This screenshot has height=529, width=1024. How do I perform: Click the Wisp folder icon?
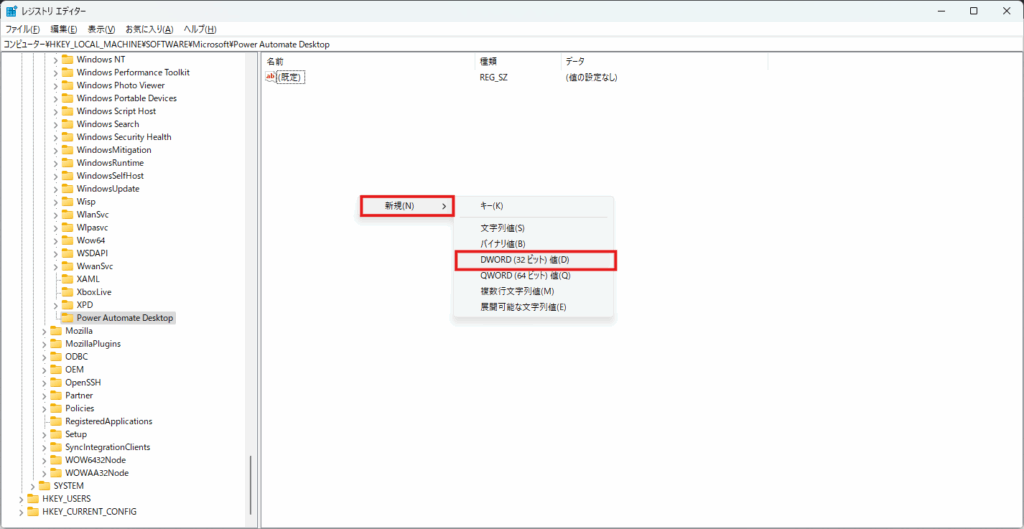coord(67,202)
